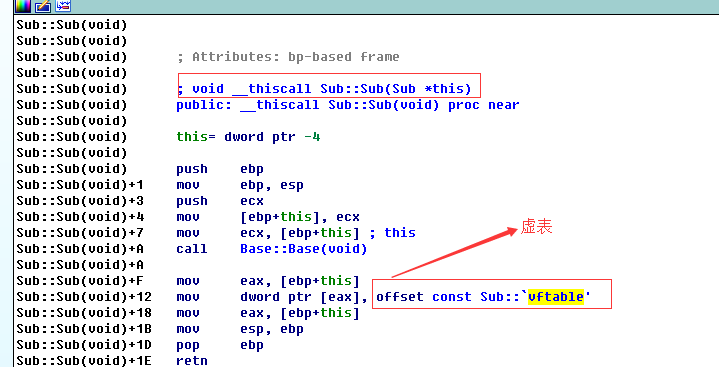
Task: Click the group nodes icon
Action: (x=63, y=6)
